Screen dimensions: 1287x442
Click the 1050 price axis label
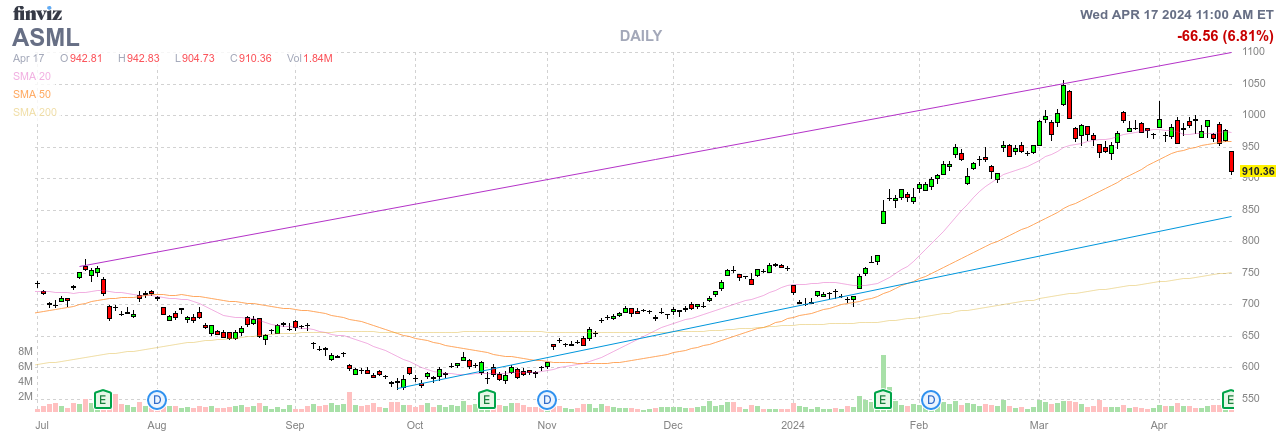point(1255,84)
